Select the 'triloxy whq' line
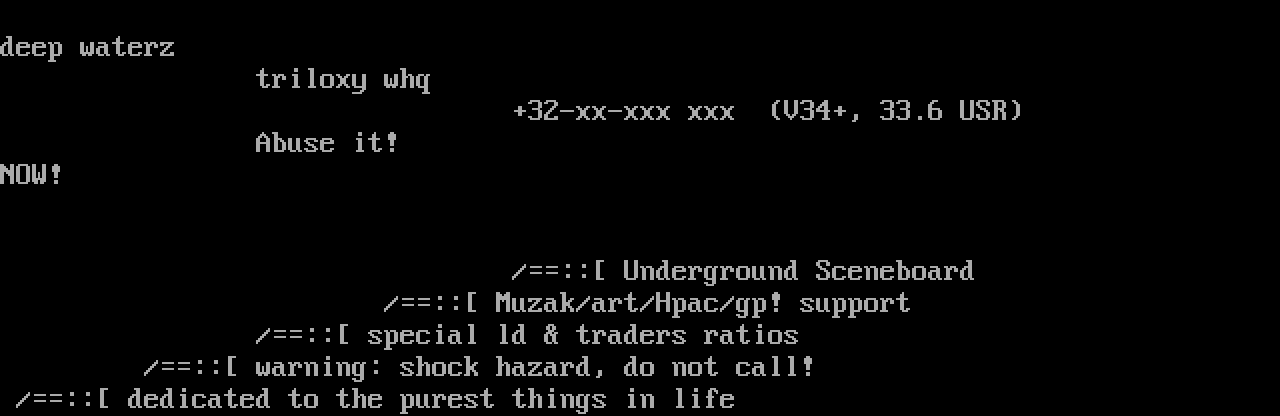1280x416 pixels. click(343, 79)
